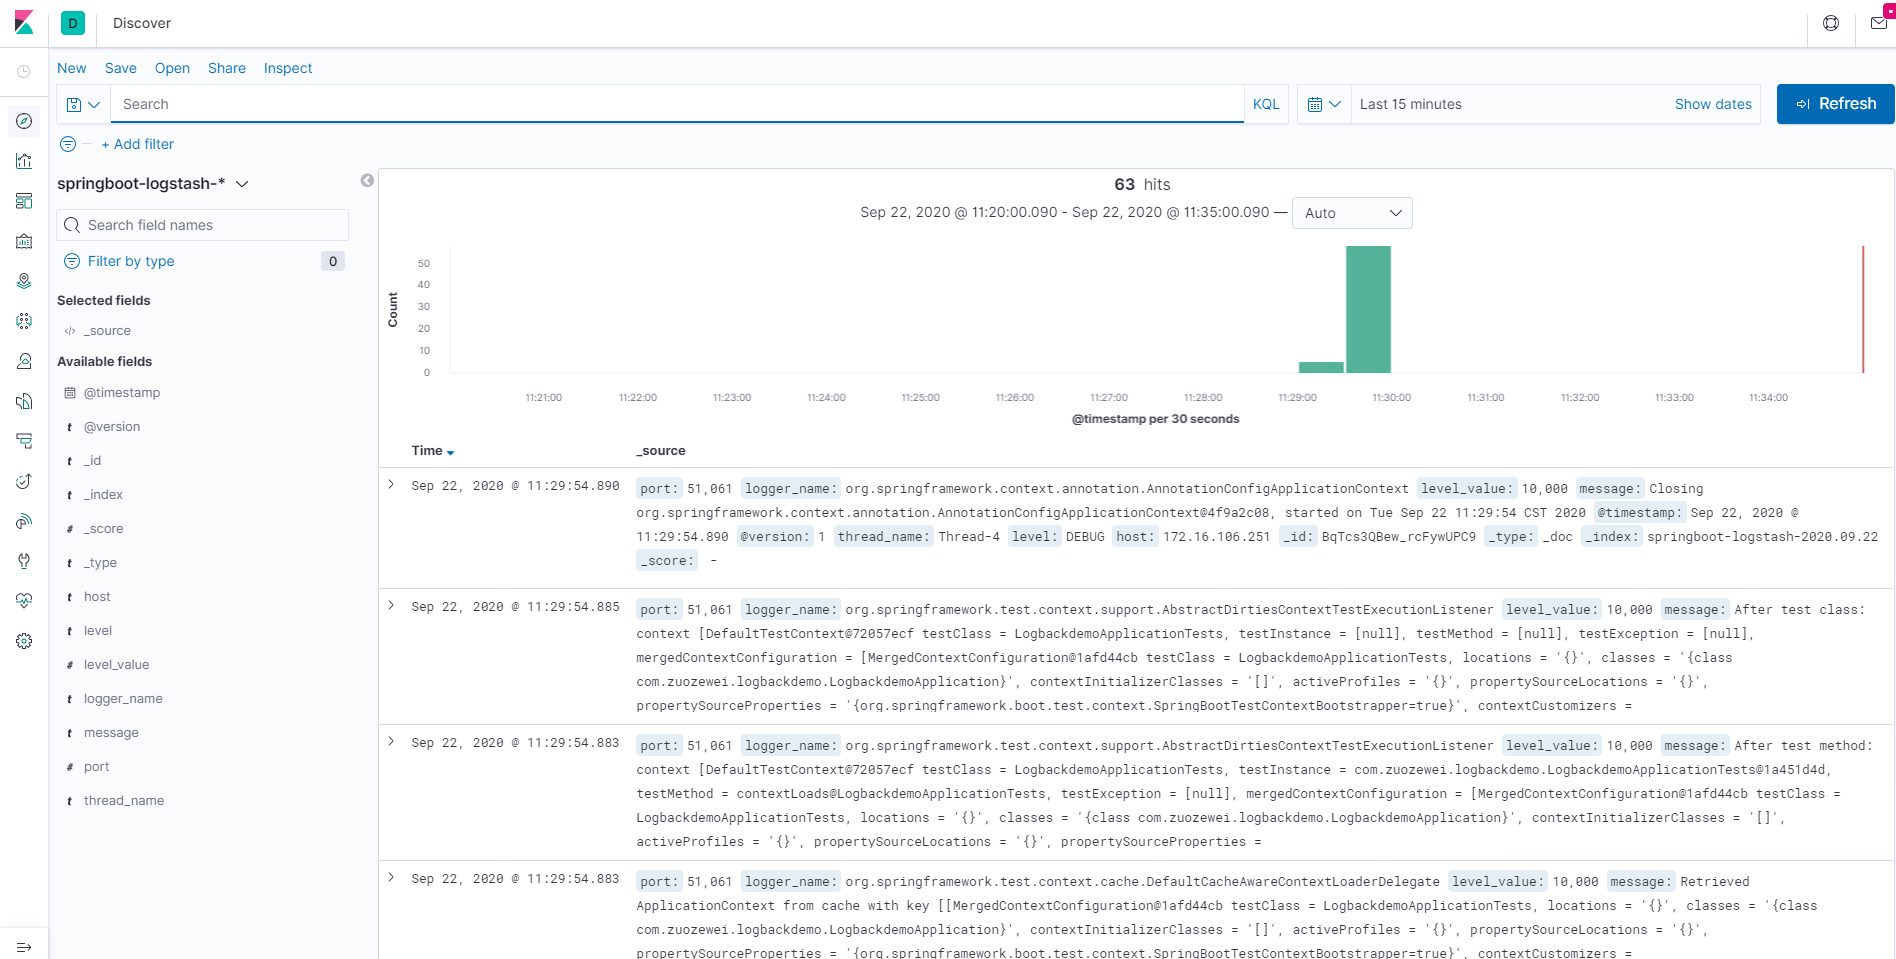Click Last 15 minutes time range
1896x959 pixels.
pos(1410,104)
